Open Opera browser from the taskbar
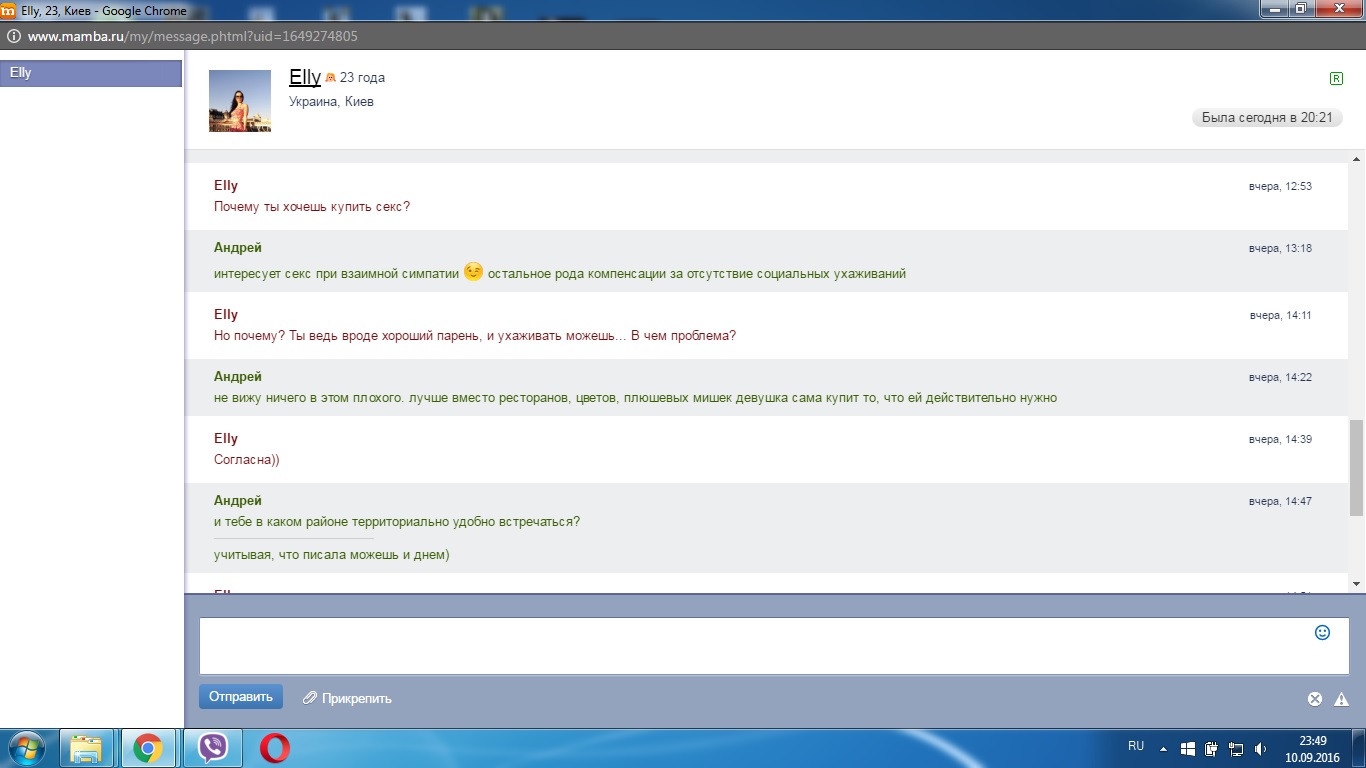 click(x=274, y=748)
